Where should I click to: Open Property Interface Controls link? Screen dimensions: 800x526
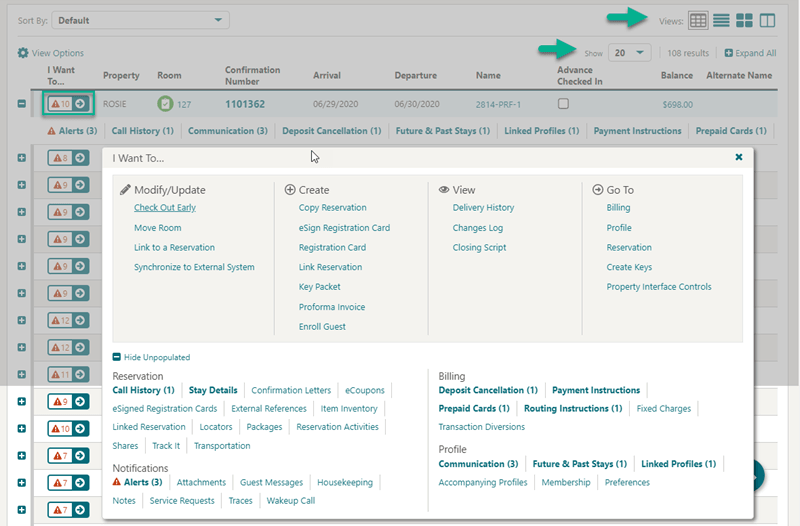point(659,287)
